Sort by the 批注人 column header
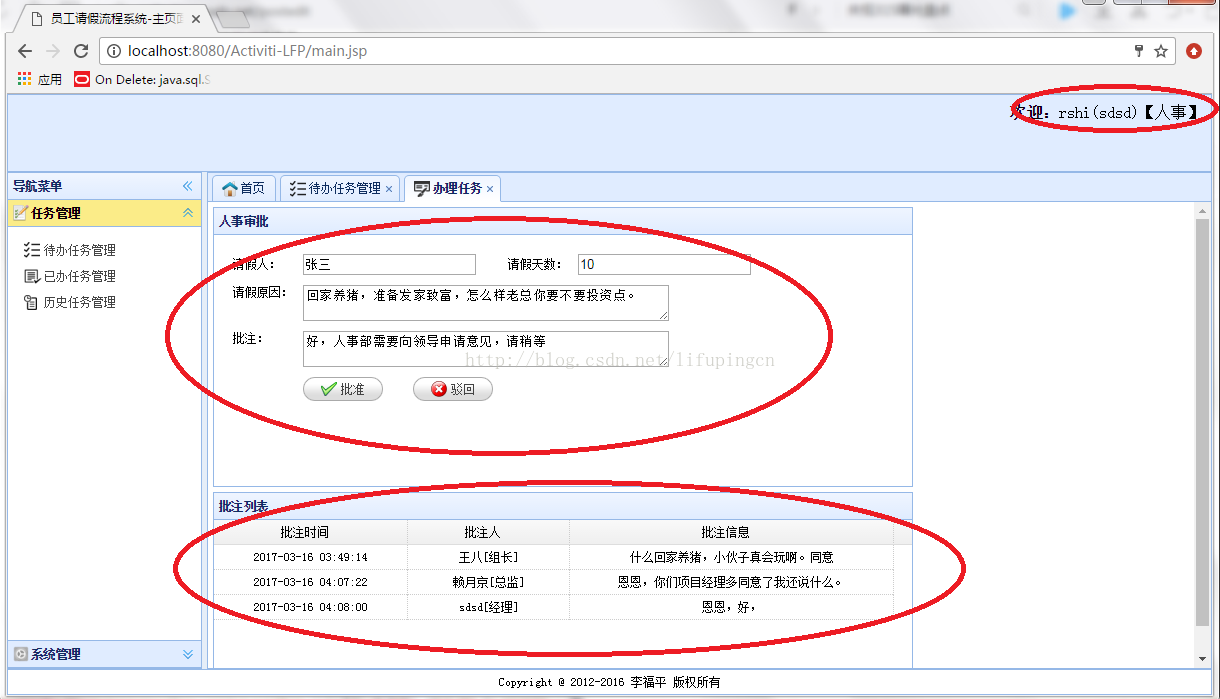This screenshot has width=1220, height=699. (488, 532)
